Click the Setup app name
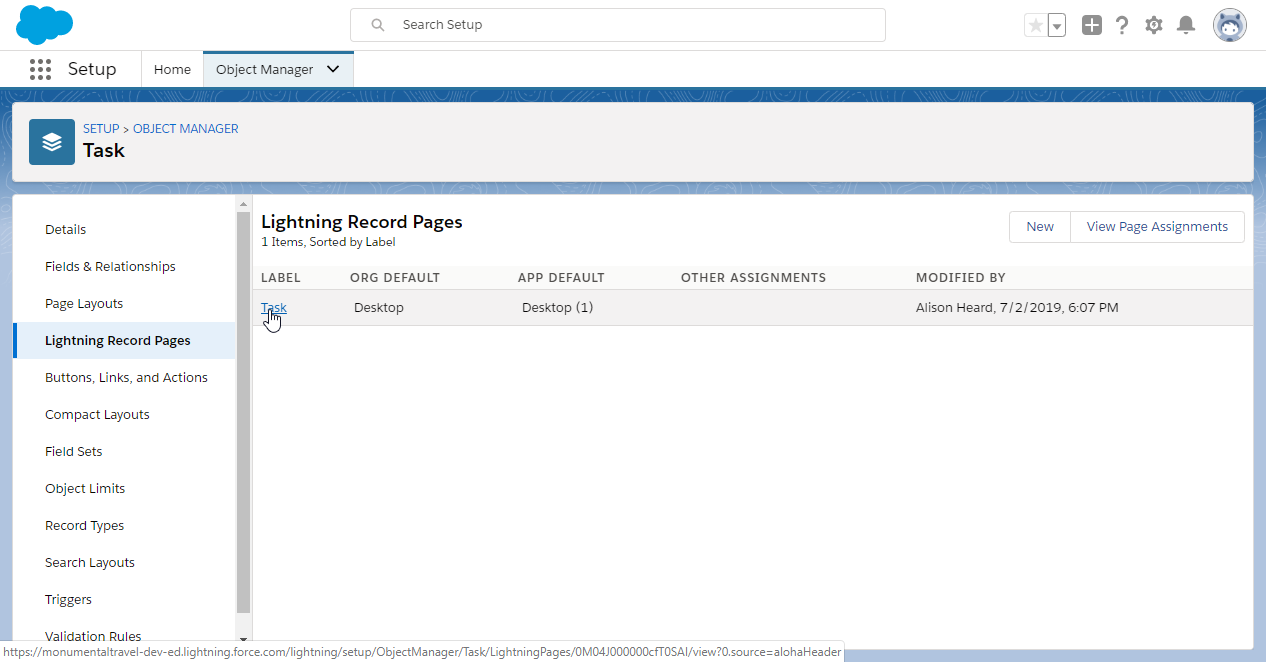The width and height of the screenshot is (1266, 662). coord(92,69)
